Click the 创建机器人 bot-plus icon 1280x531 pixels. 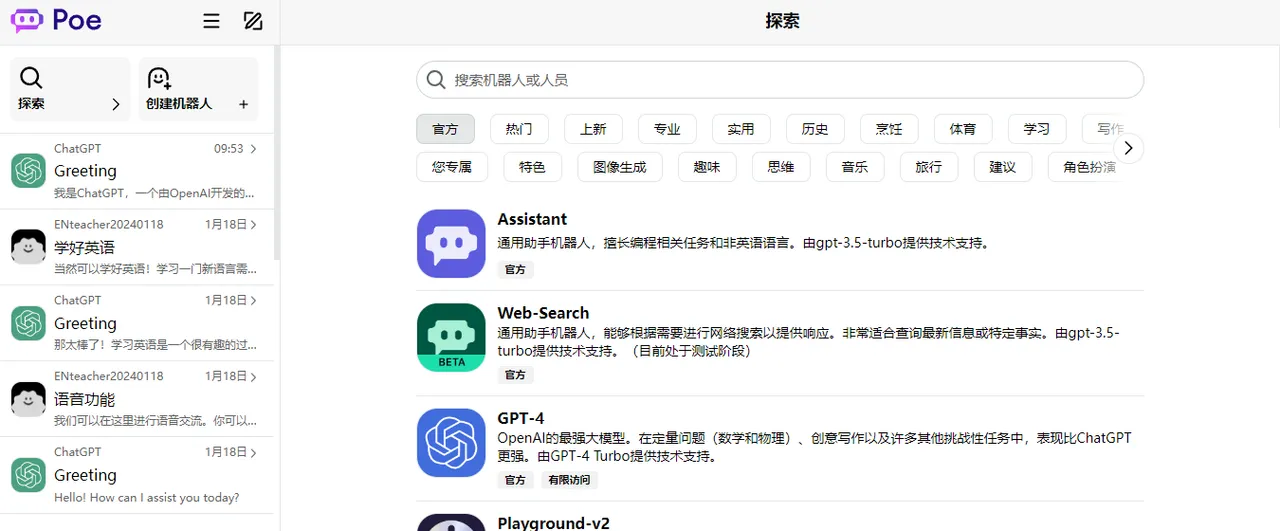point(159,77)
